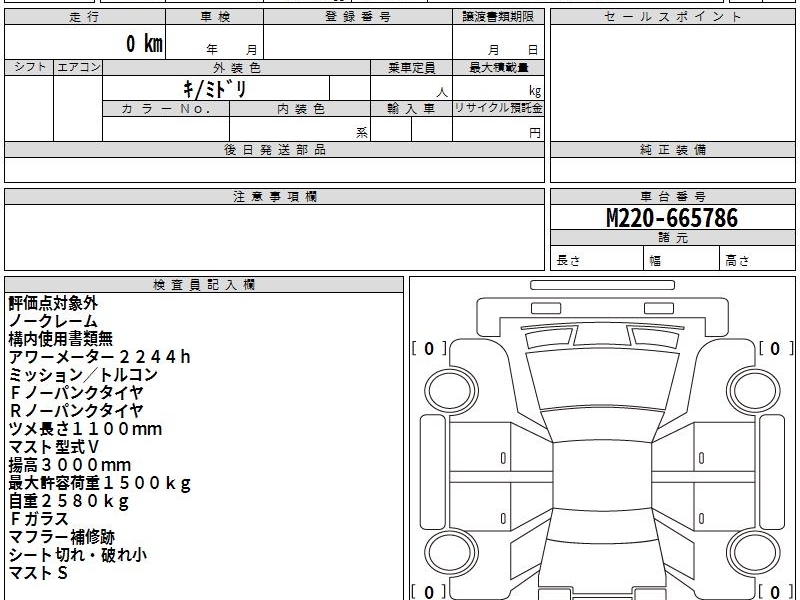Click the 検査員記入欄 header
Image resolution: width=800 pixels, height=600 pixels.
(x=204, y=285)
